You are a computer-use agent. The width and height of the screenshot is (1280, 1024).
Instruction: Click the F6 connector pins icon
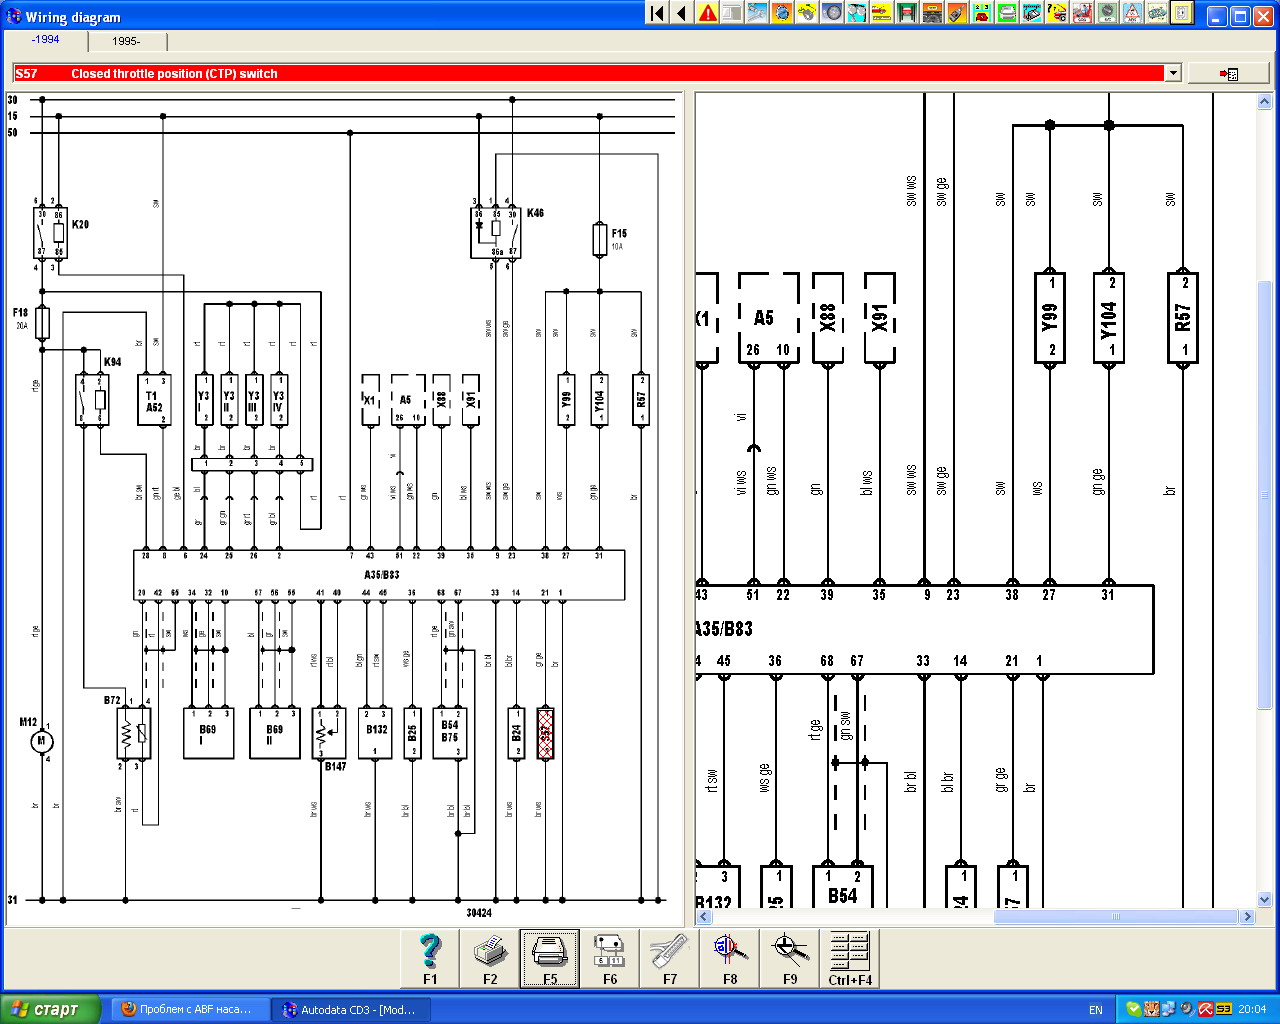click(610, 958)
